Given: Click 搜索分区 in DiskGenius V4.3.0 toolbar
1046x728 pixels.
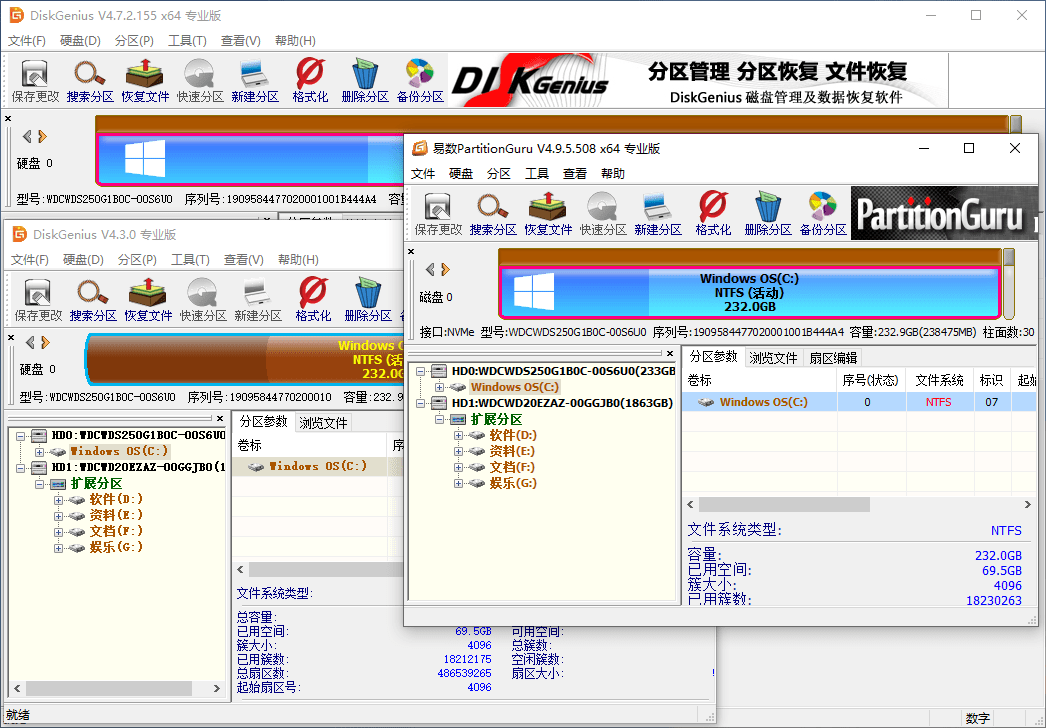Looking at the screenshot, I should point(93,300).
